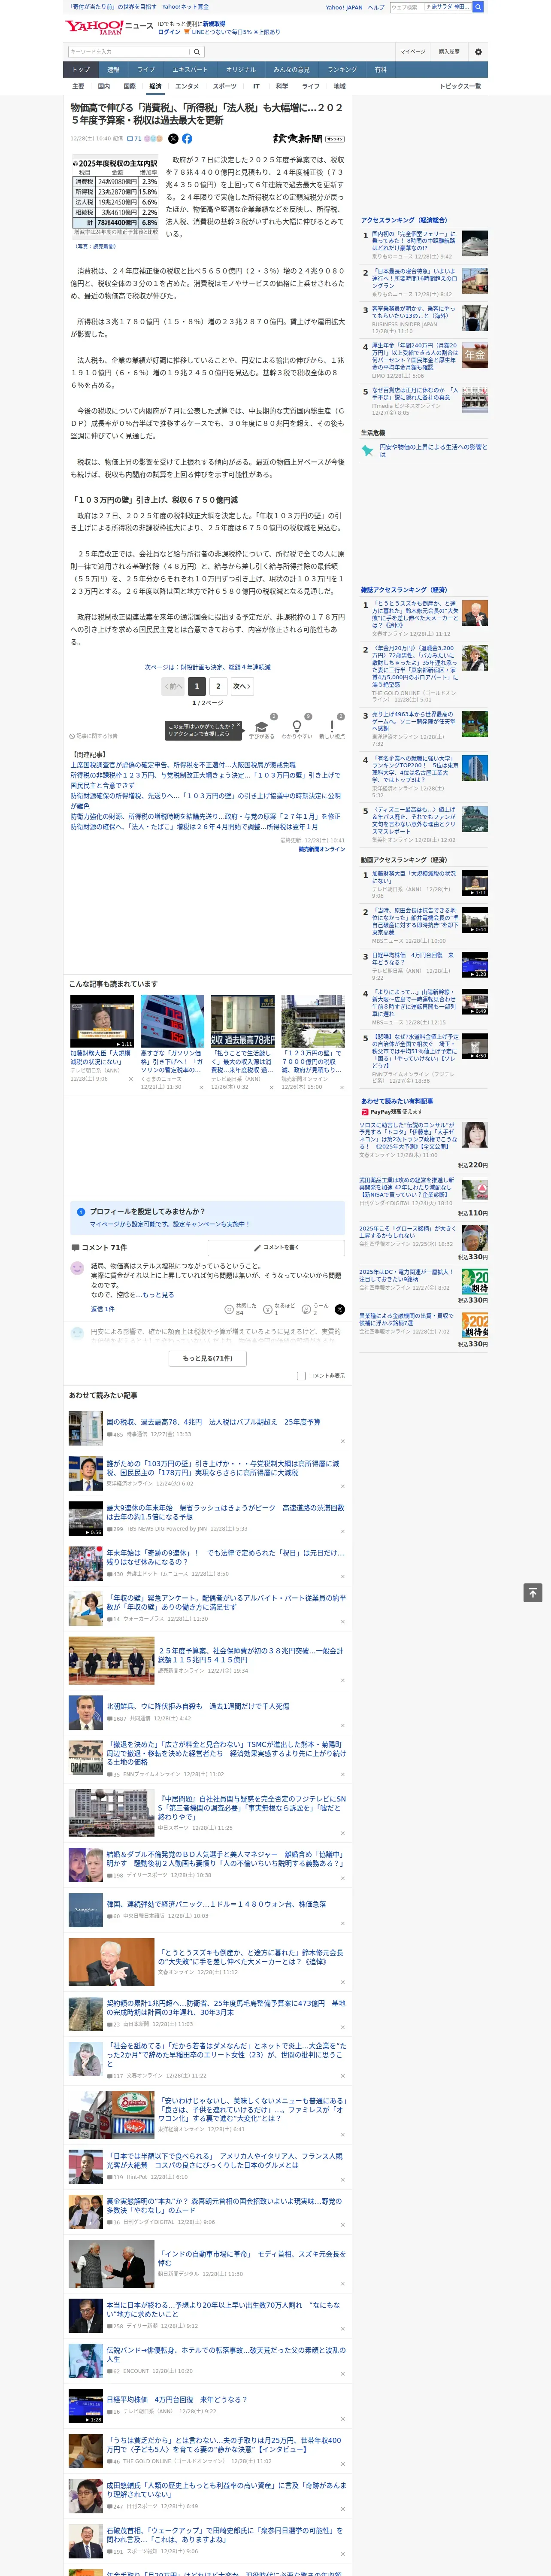
Task: Click the 'ログイン' link
Action: [x=170, y=32]
